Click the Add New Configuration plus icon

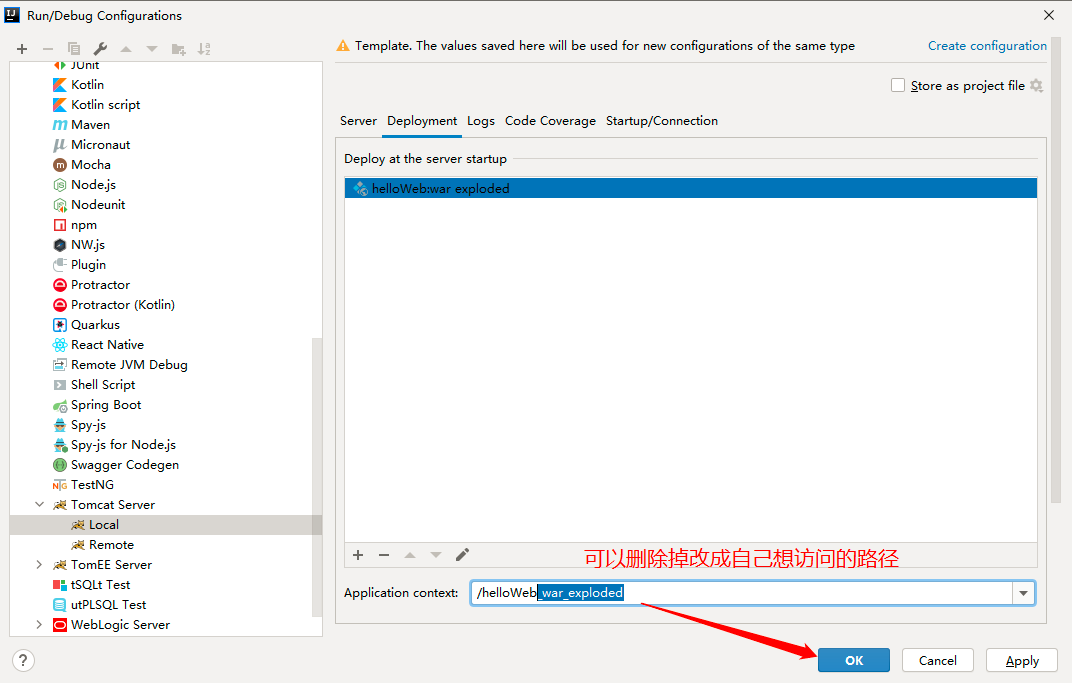pos(22,49)
